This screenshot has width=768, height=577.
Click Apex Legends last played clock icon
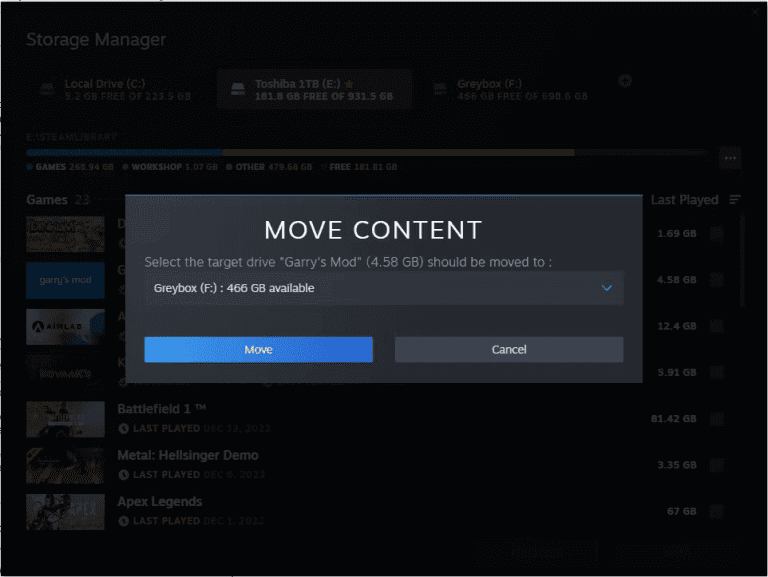click(x=123, y=521)
